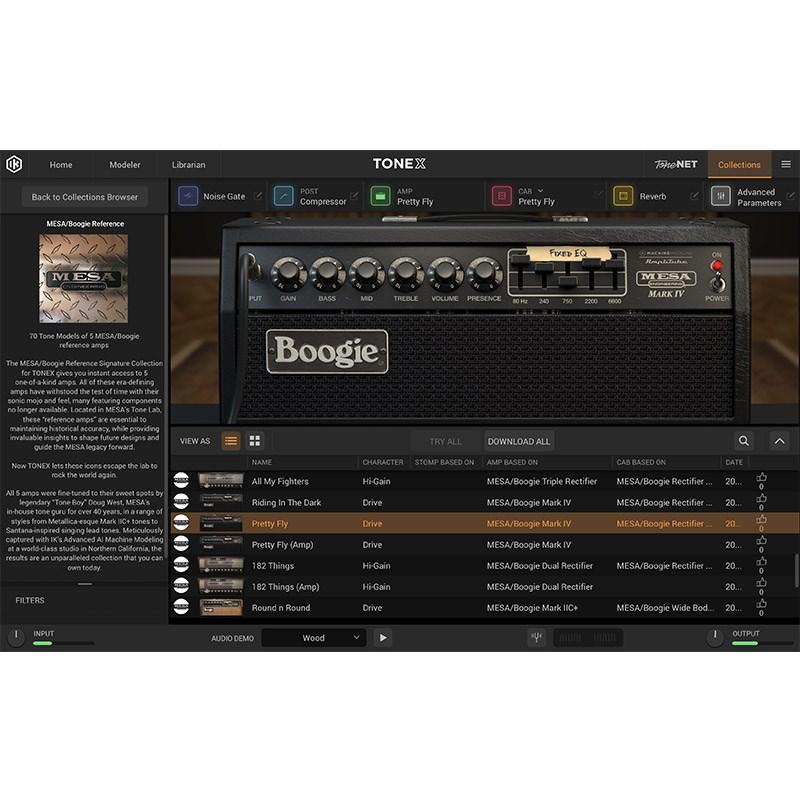Open the Reverb effect block
This screenshot has width=800, height=800.
click(x=652, y=196)
